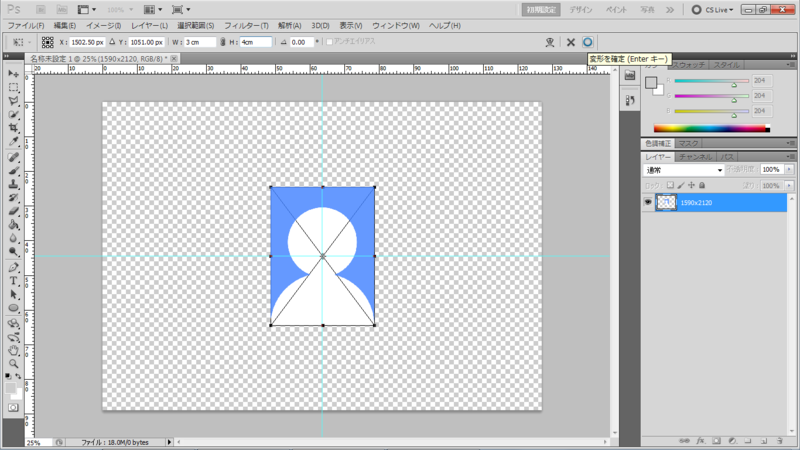Select the 3D Rotate tool
The image size is (800, 450).
point(13,324)
